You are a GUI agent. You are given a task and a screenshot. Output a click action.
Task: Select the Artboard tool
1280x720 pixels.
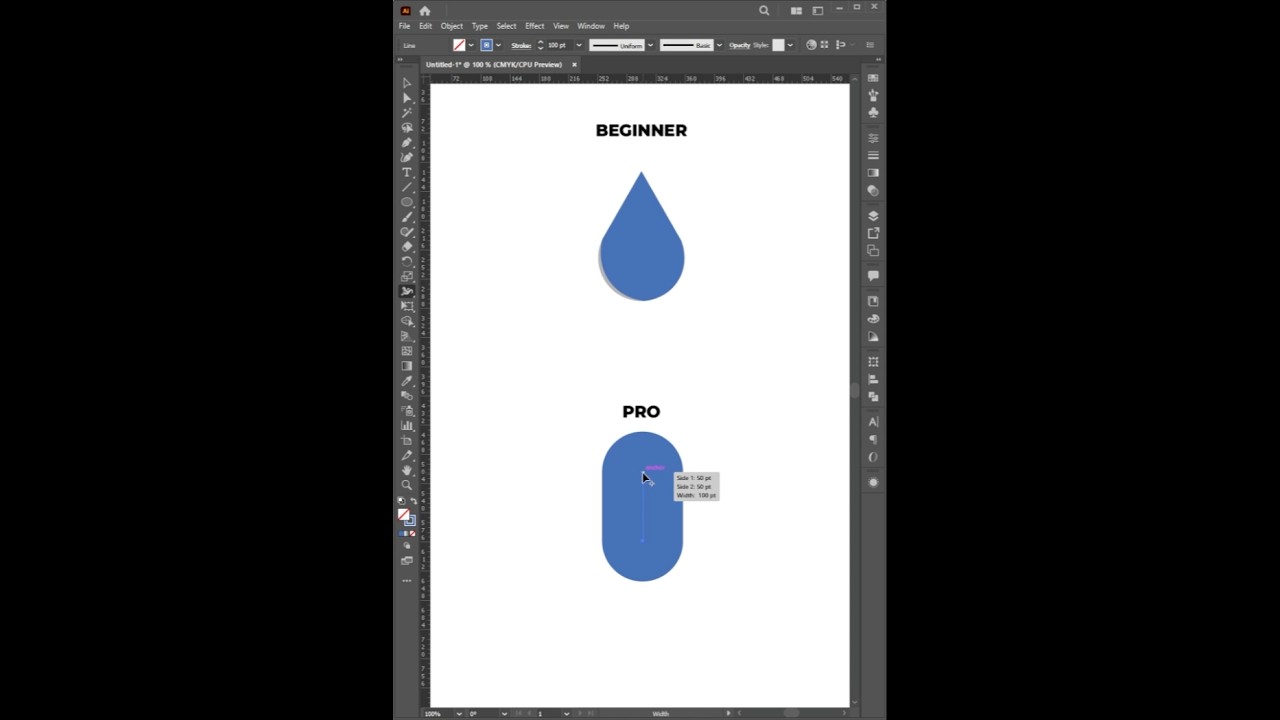[407, 441]
